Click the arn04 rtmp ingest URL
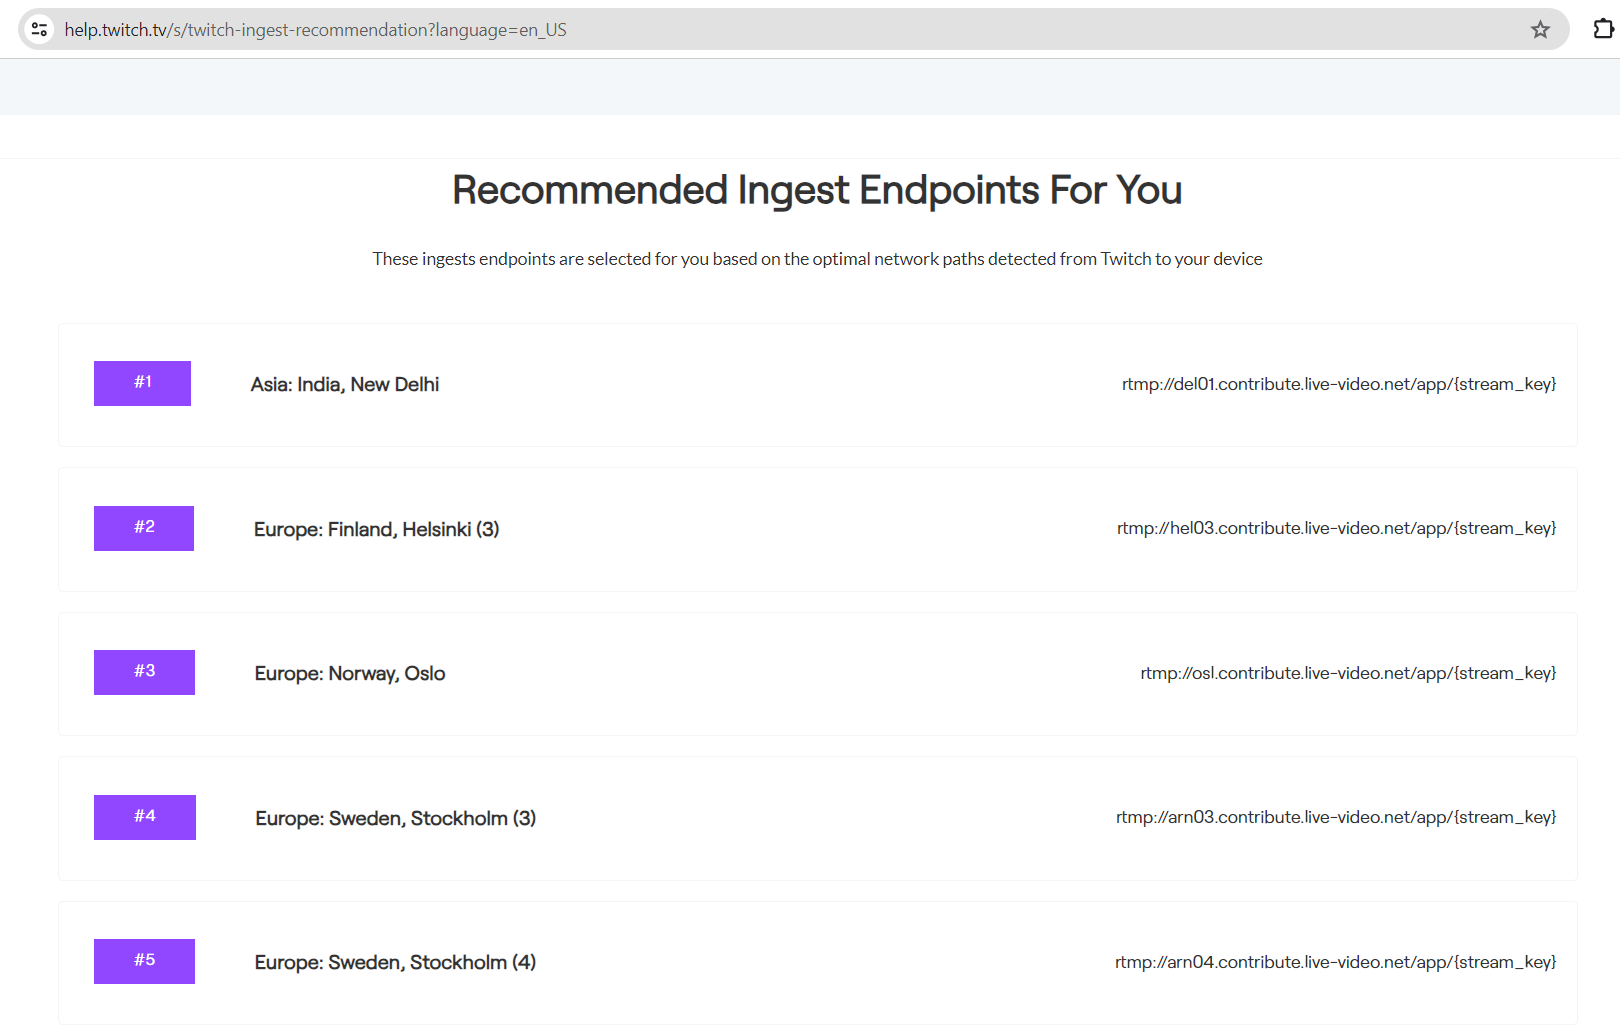This screenshot has height=1031, width=1620. coord(1336,962)
